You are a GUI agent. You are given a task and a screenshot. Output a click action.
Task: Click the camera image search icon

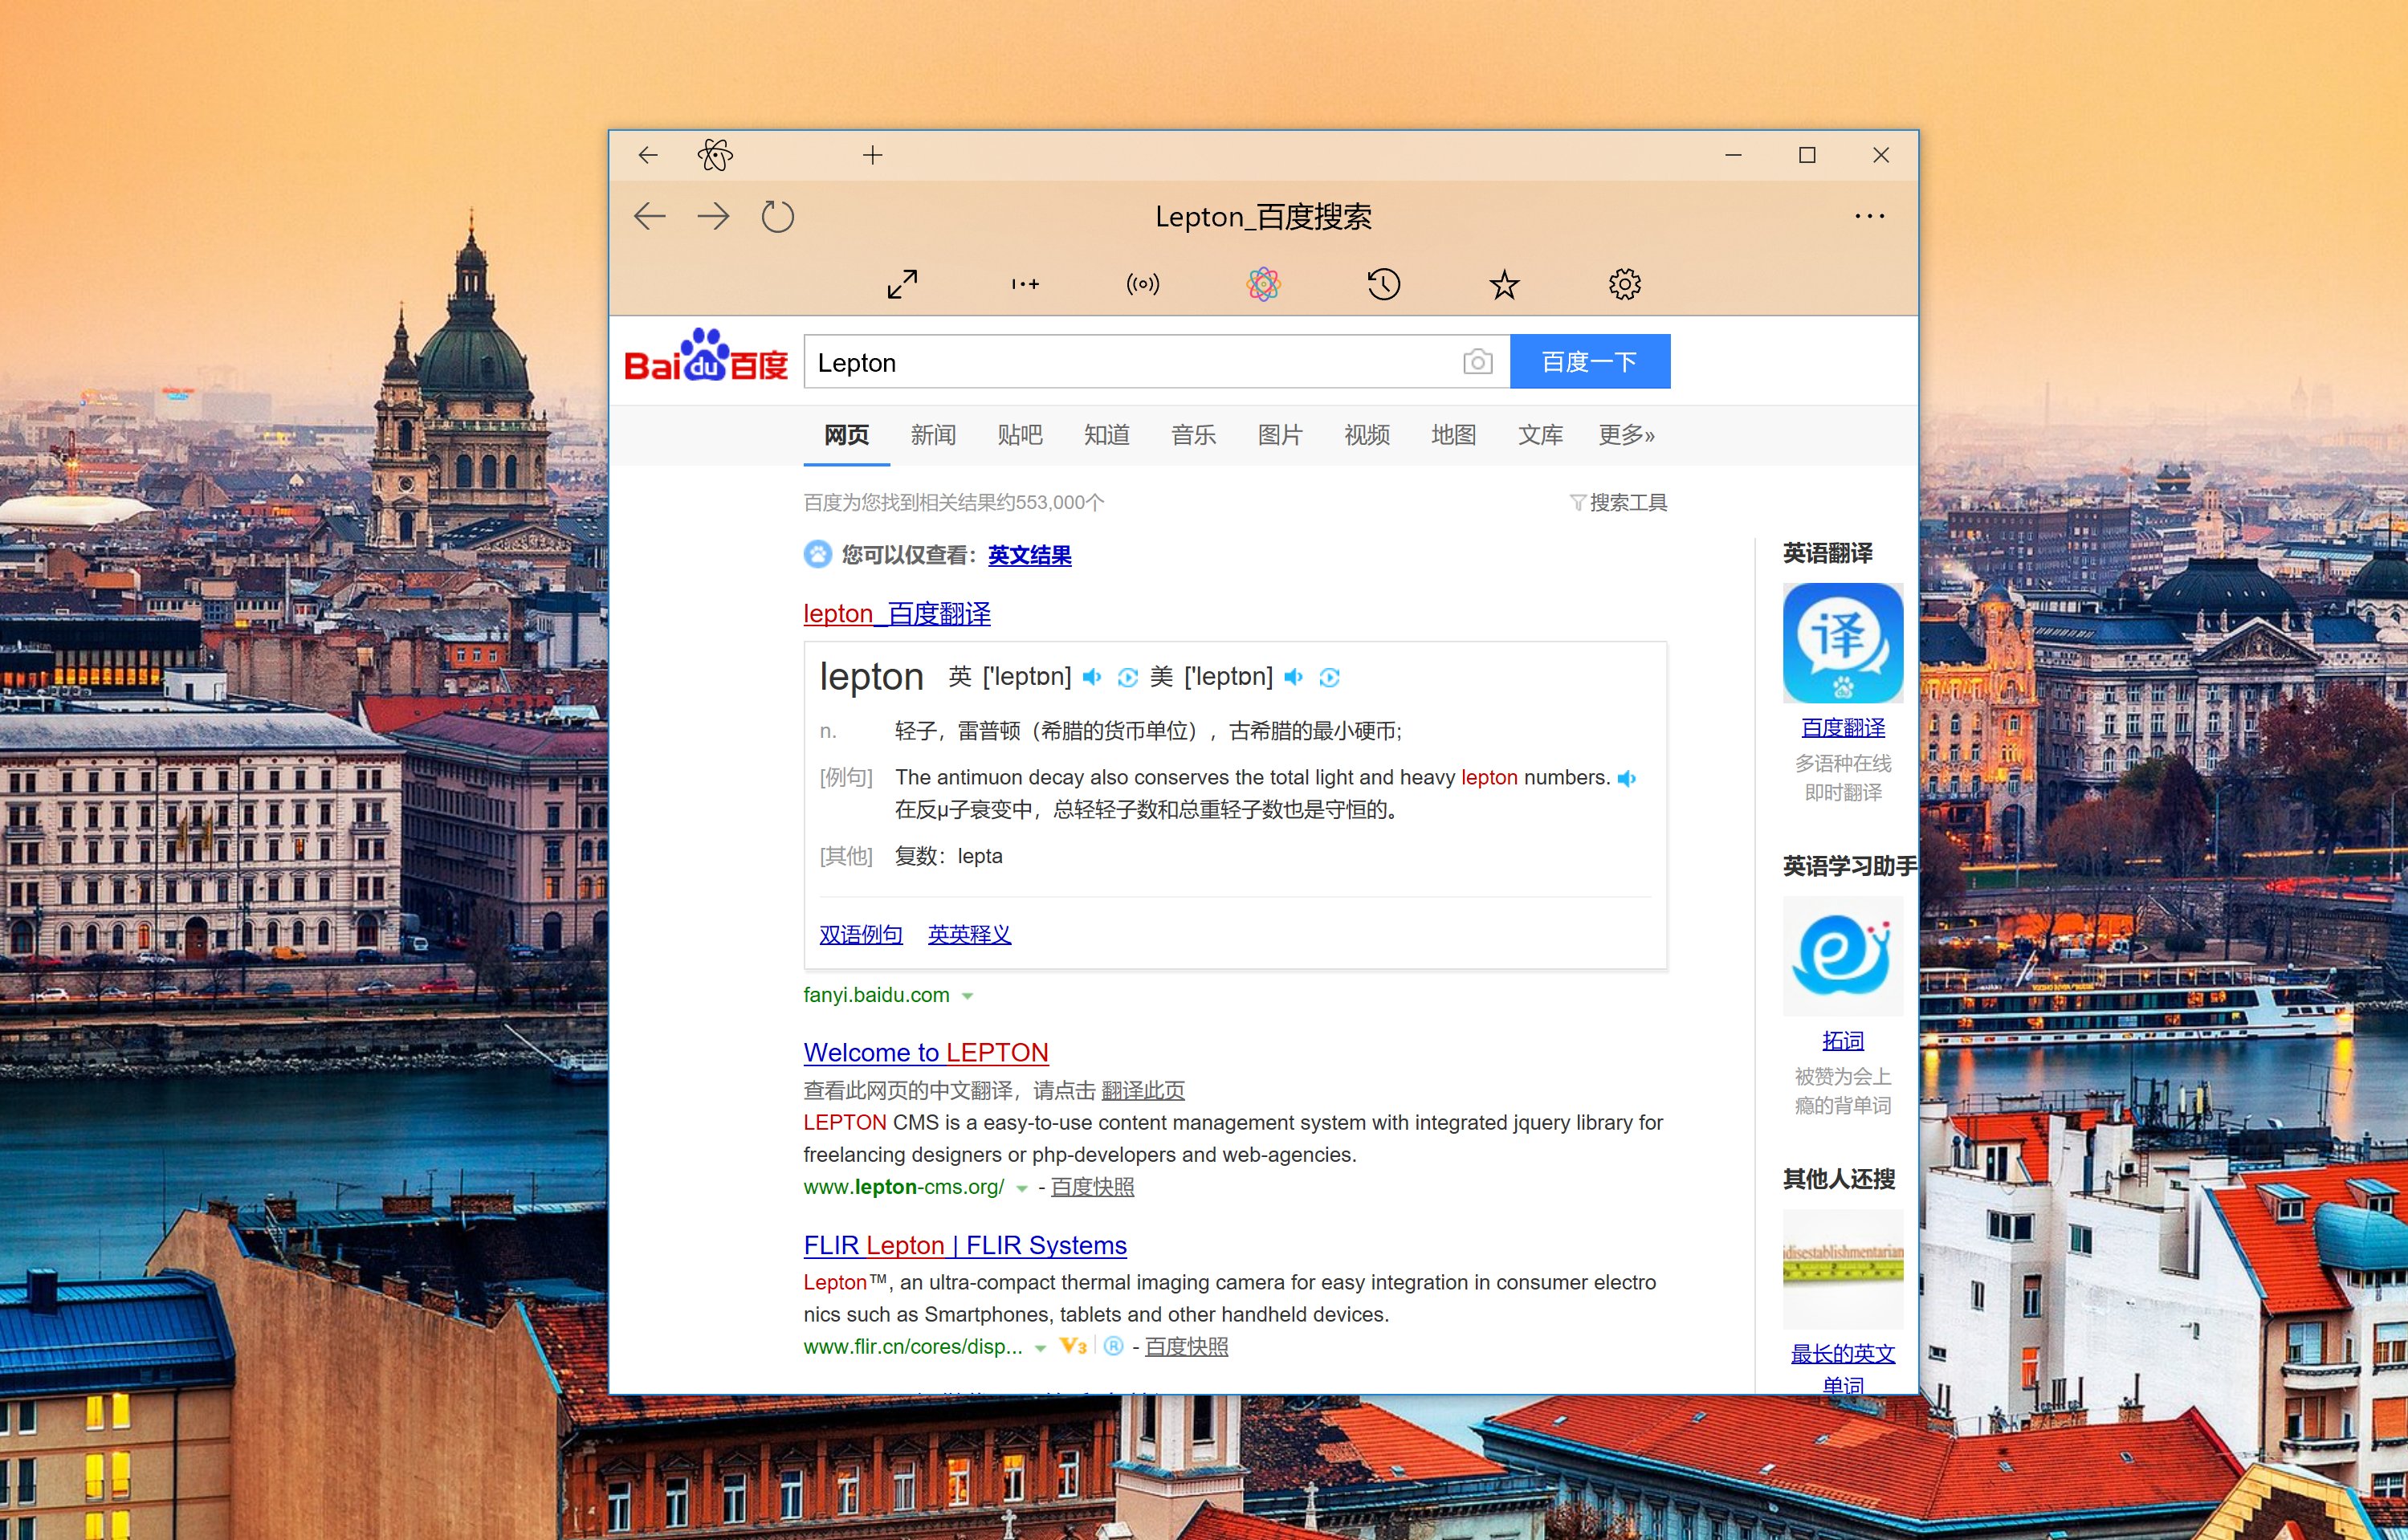pos(1477,362)
